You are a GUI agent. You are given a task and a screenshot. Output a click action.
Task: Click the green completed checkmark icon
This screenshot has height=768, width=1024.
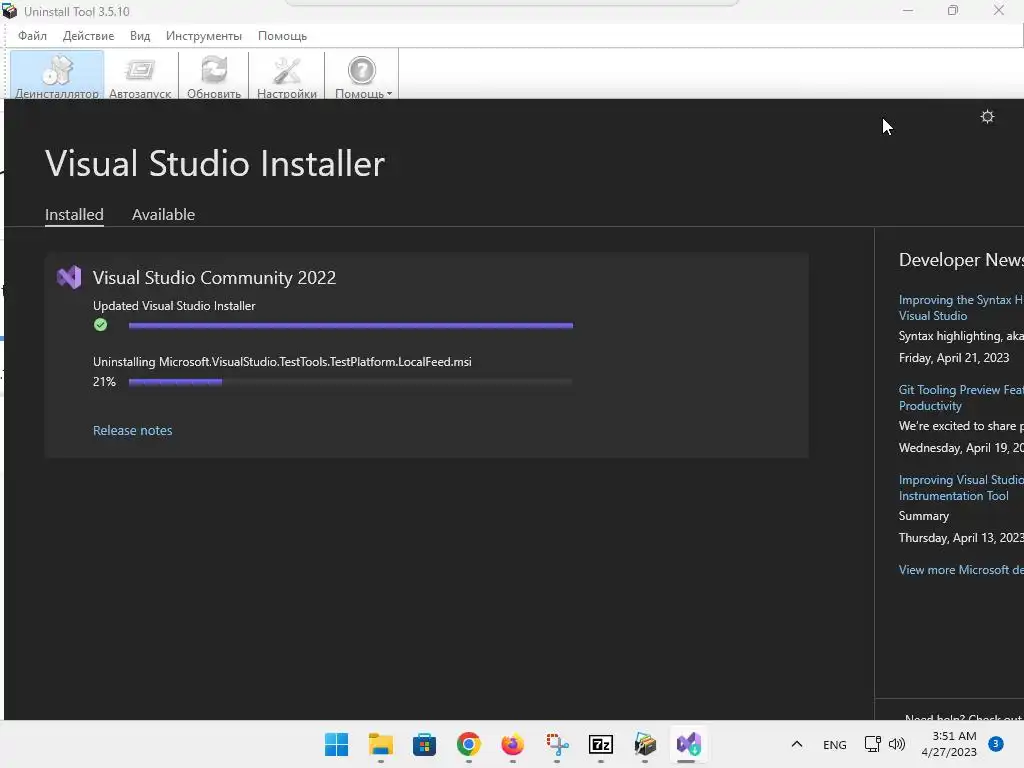click(101, 325)
